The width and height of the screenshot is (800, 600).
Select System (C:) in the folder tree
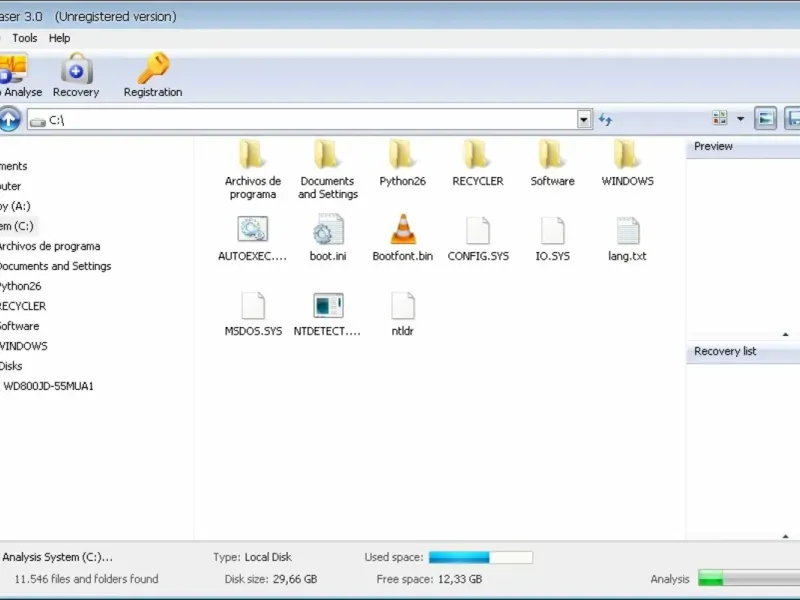pyautogui.click(x=17, y=226)
